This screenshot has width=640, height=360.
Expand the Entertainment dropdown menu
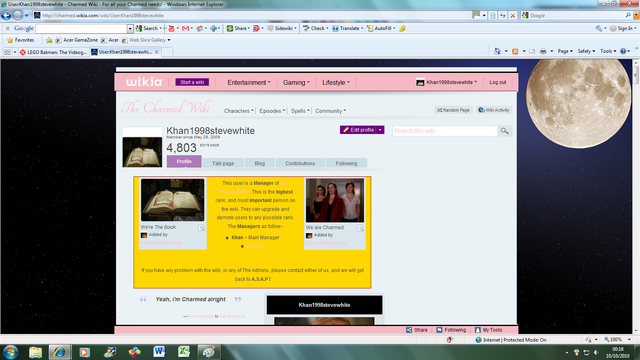(x=249, y=82)
